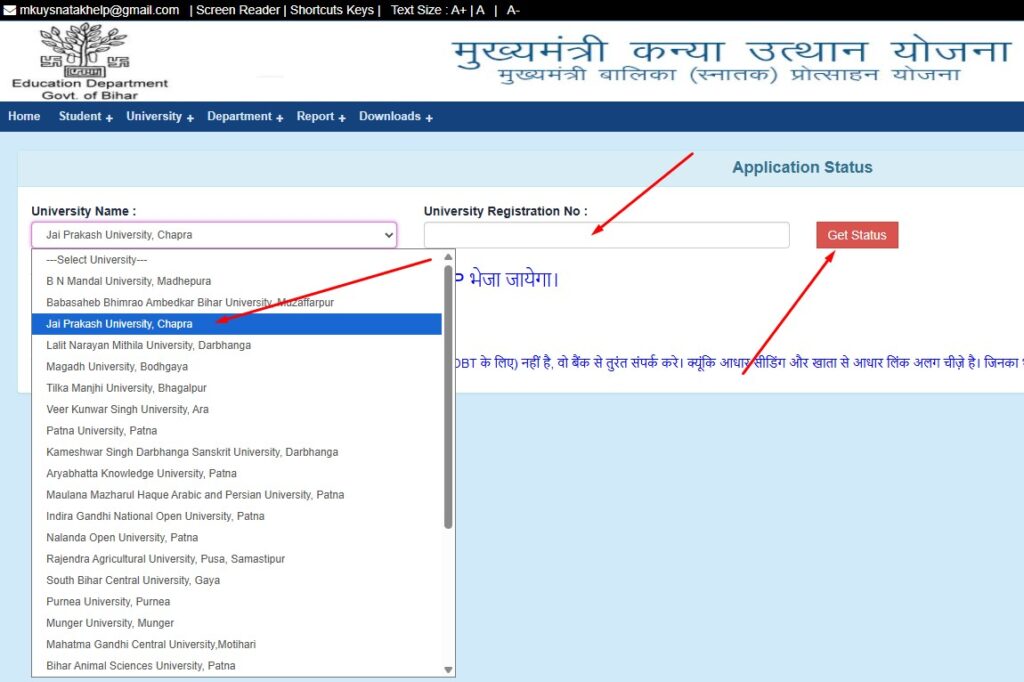The height and width of the screenshot is (682, 1024).
Task: Click the Get Status button
Action: point(857,235)
